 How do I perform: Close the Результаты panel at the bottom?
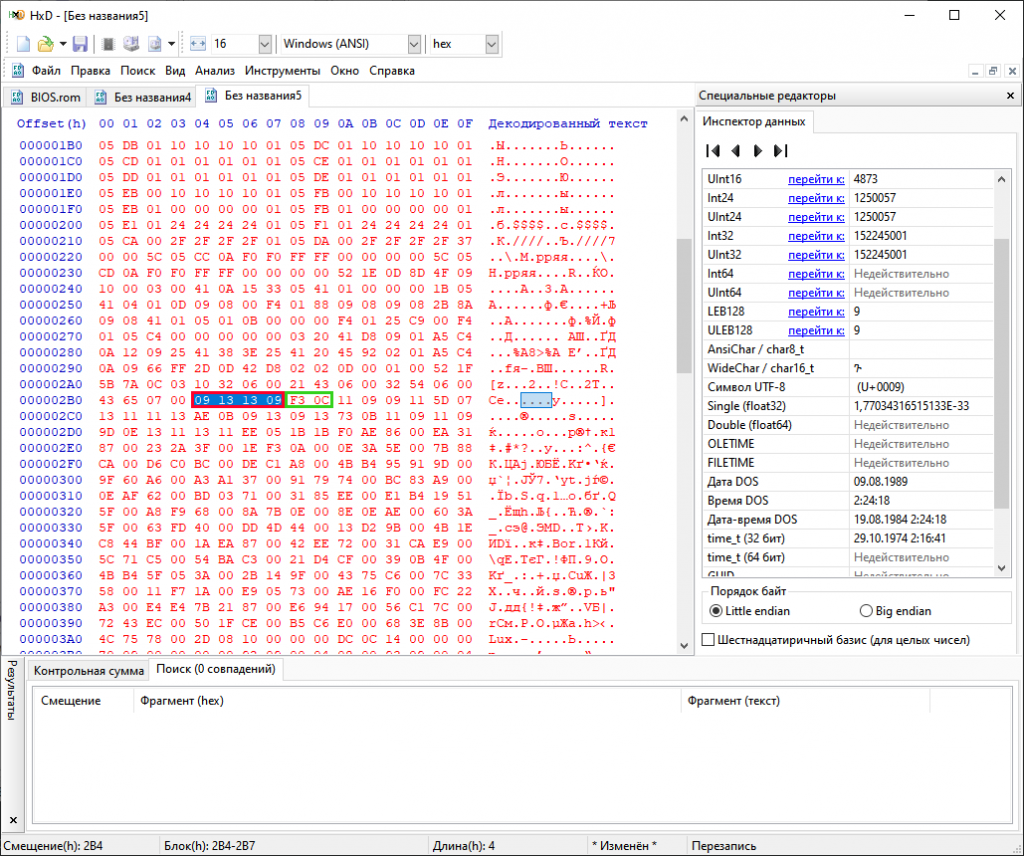[14, 819]
